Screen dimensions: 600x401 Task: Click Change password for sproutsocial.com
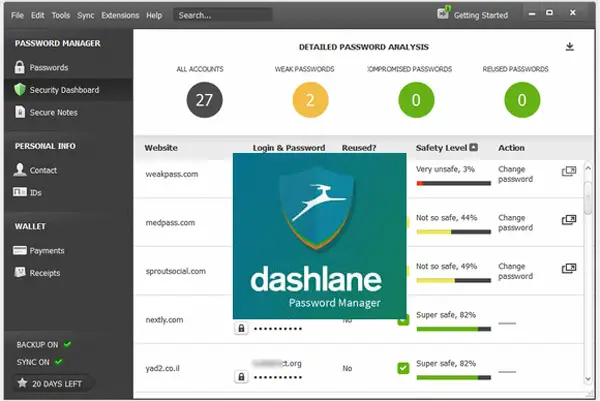tap(515, 271)
